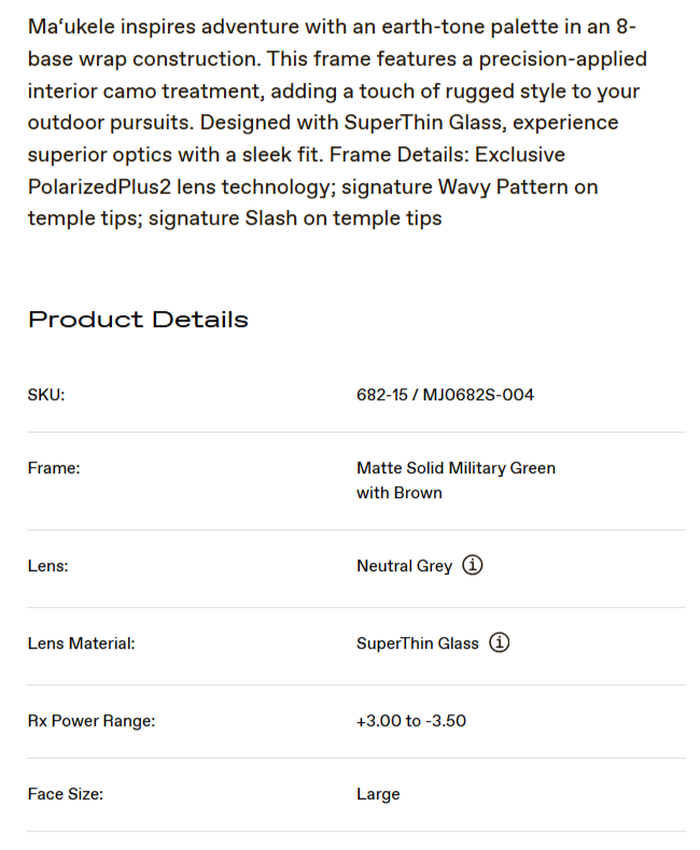Click the Face Size label
700x850 pixels.
point(65,795)
